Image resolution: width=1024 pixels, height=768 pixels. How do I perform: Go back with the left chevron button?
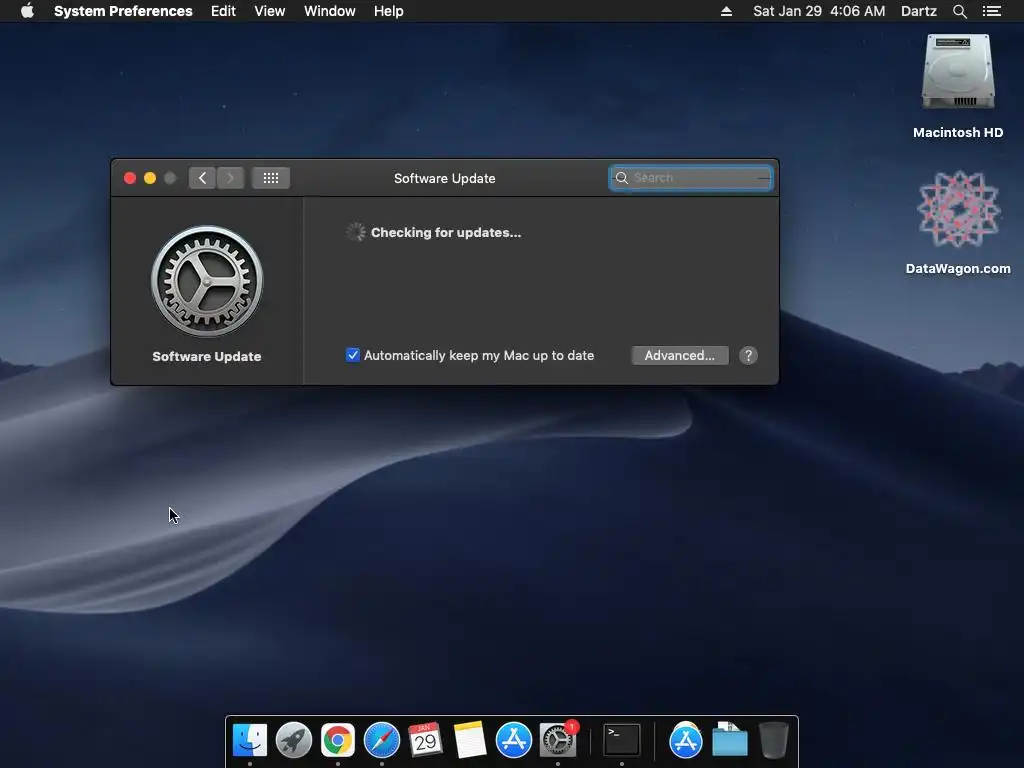coord(202,178)
